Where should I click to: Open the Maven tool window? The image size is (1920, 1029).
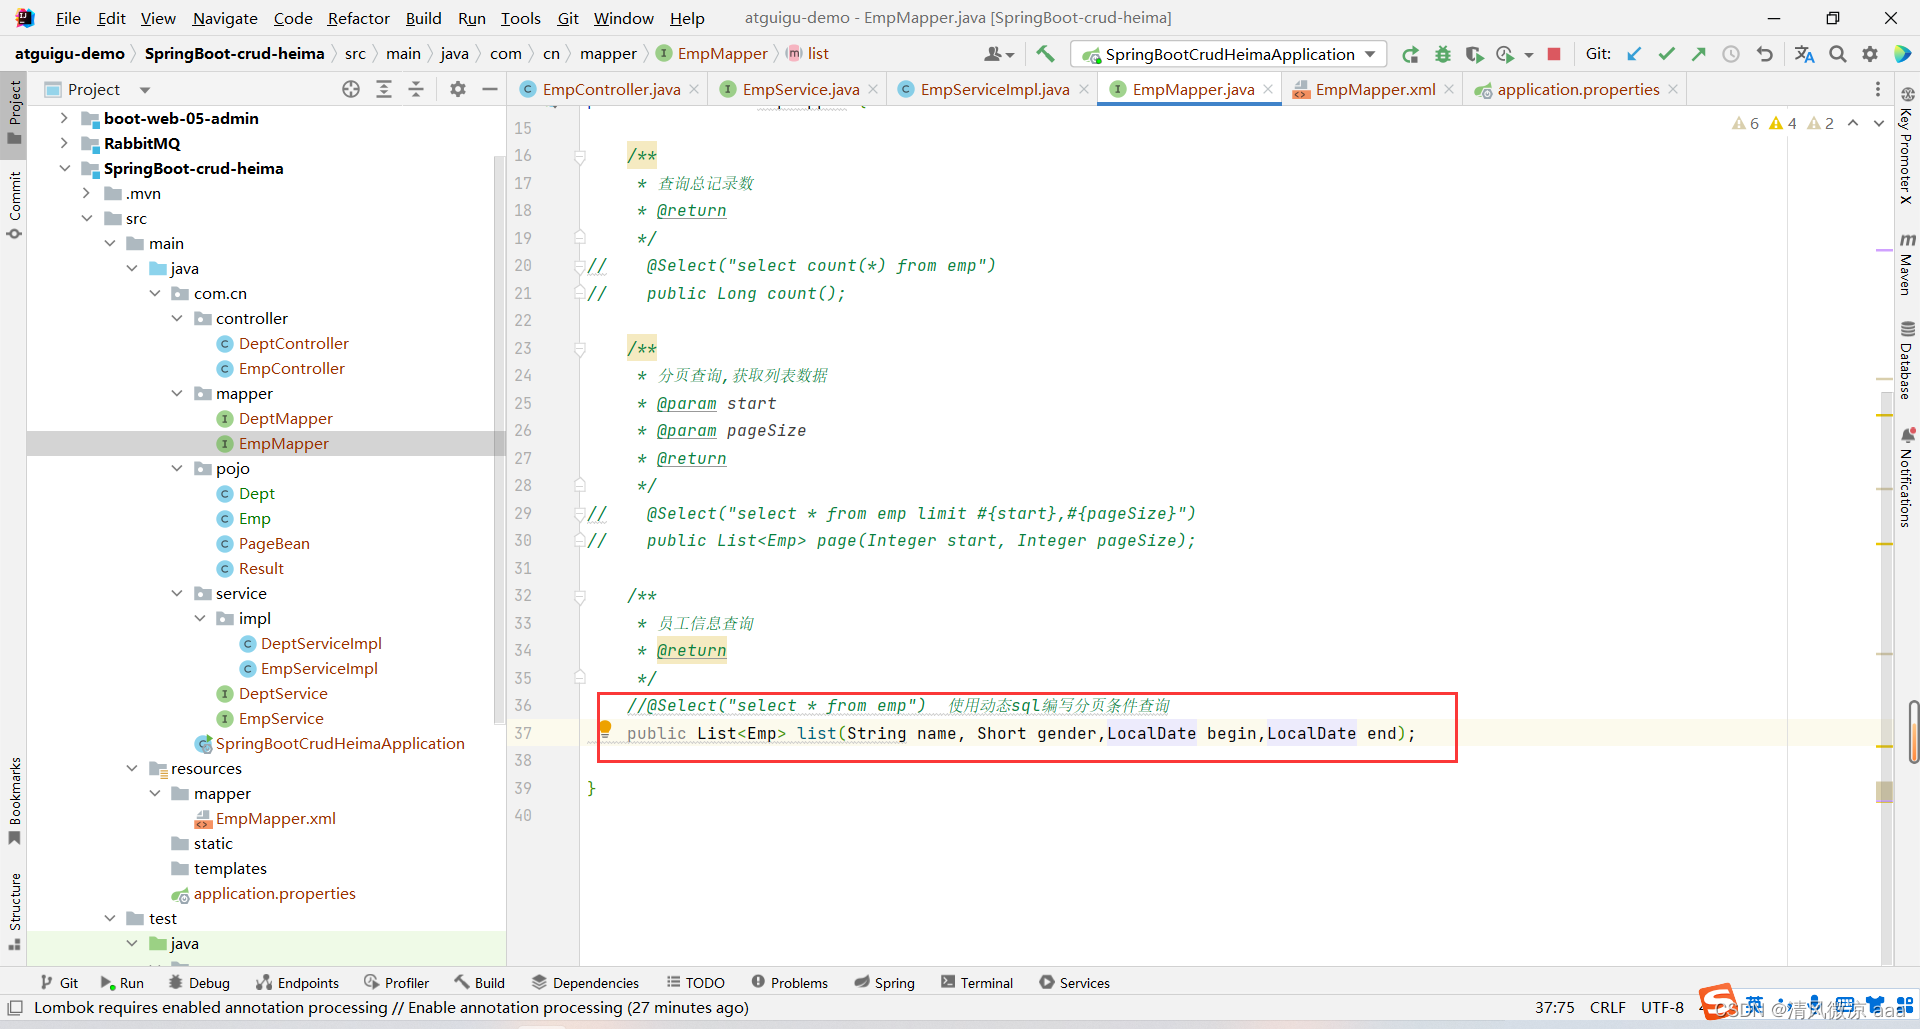point(1907,264)
